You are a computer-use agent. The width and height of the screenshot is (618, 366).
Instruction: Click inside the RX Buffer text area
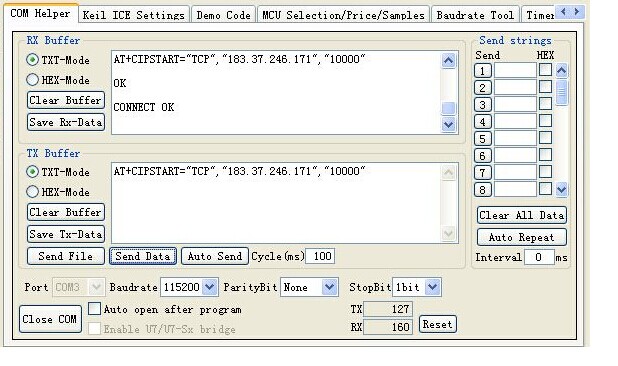pos(276,93)
